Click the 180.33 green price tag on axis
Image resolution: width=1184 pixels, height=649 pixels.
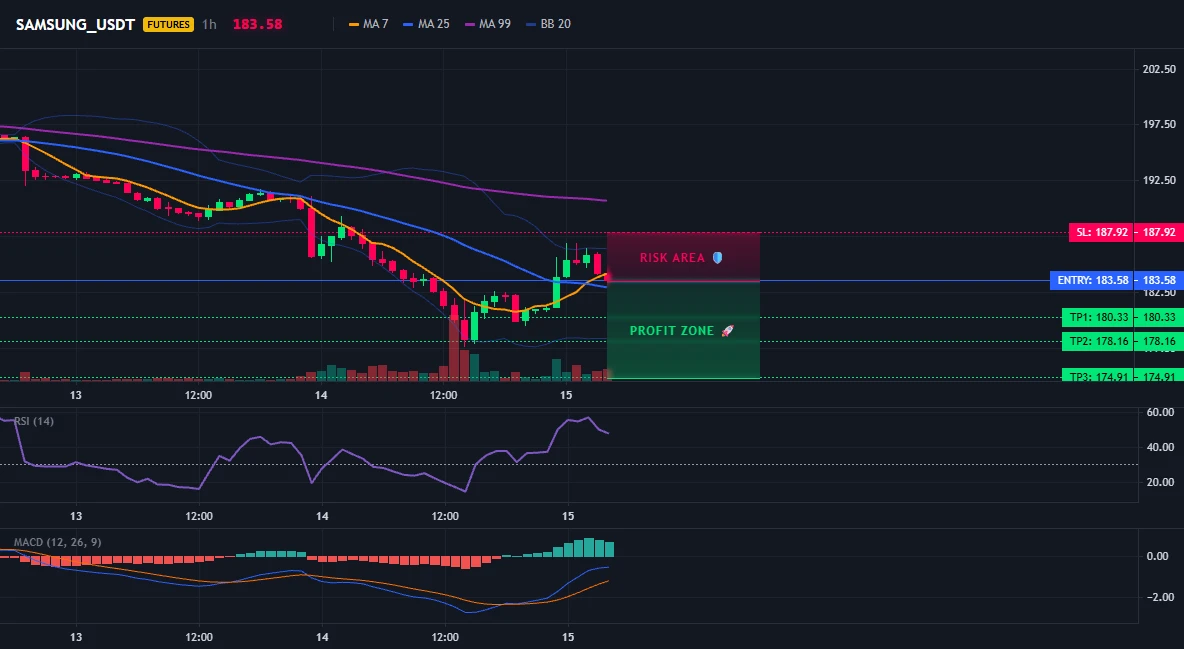[1159, 317]
